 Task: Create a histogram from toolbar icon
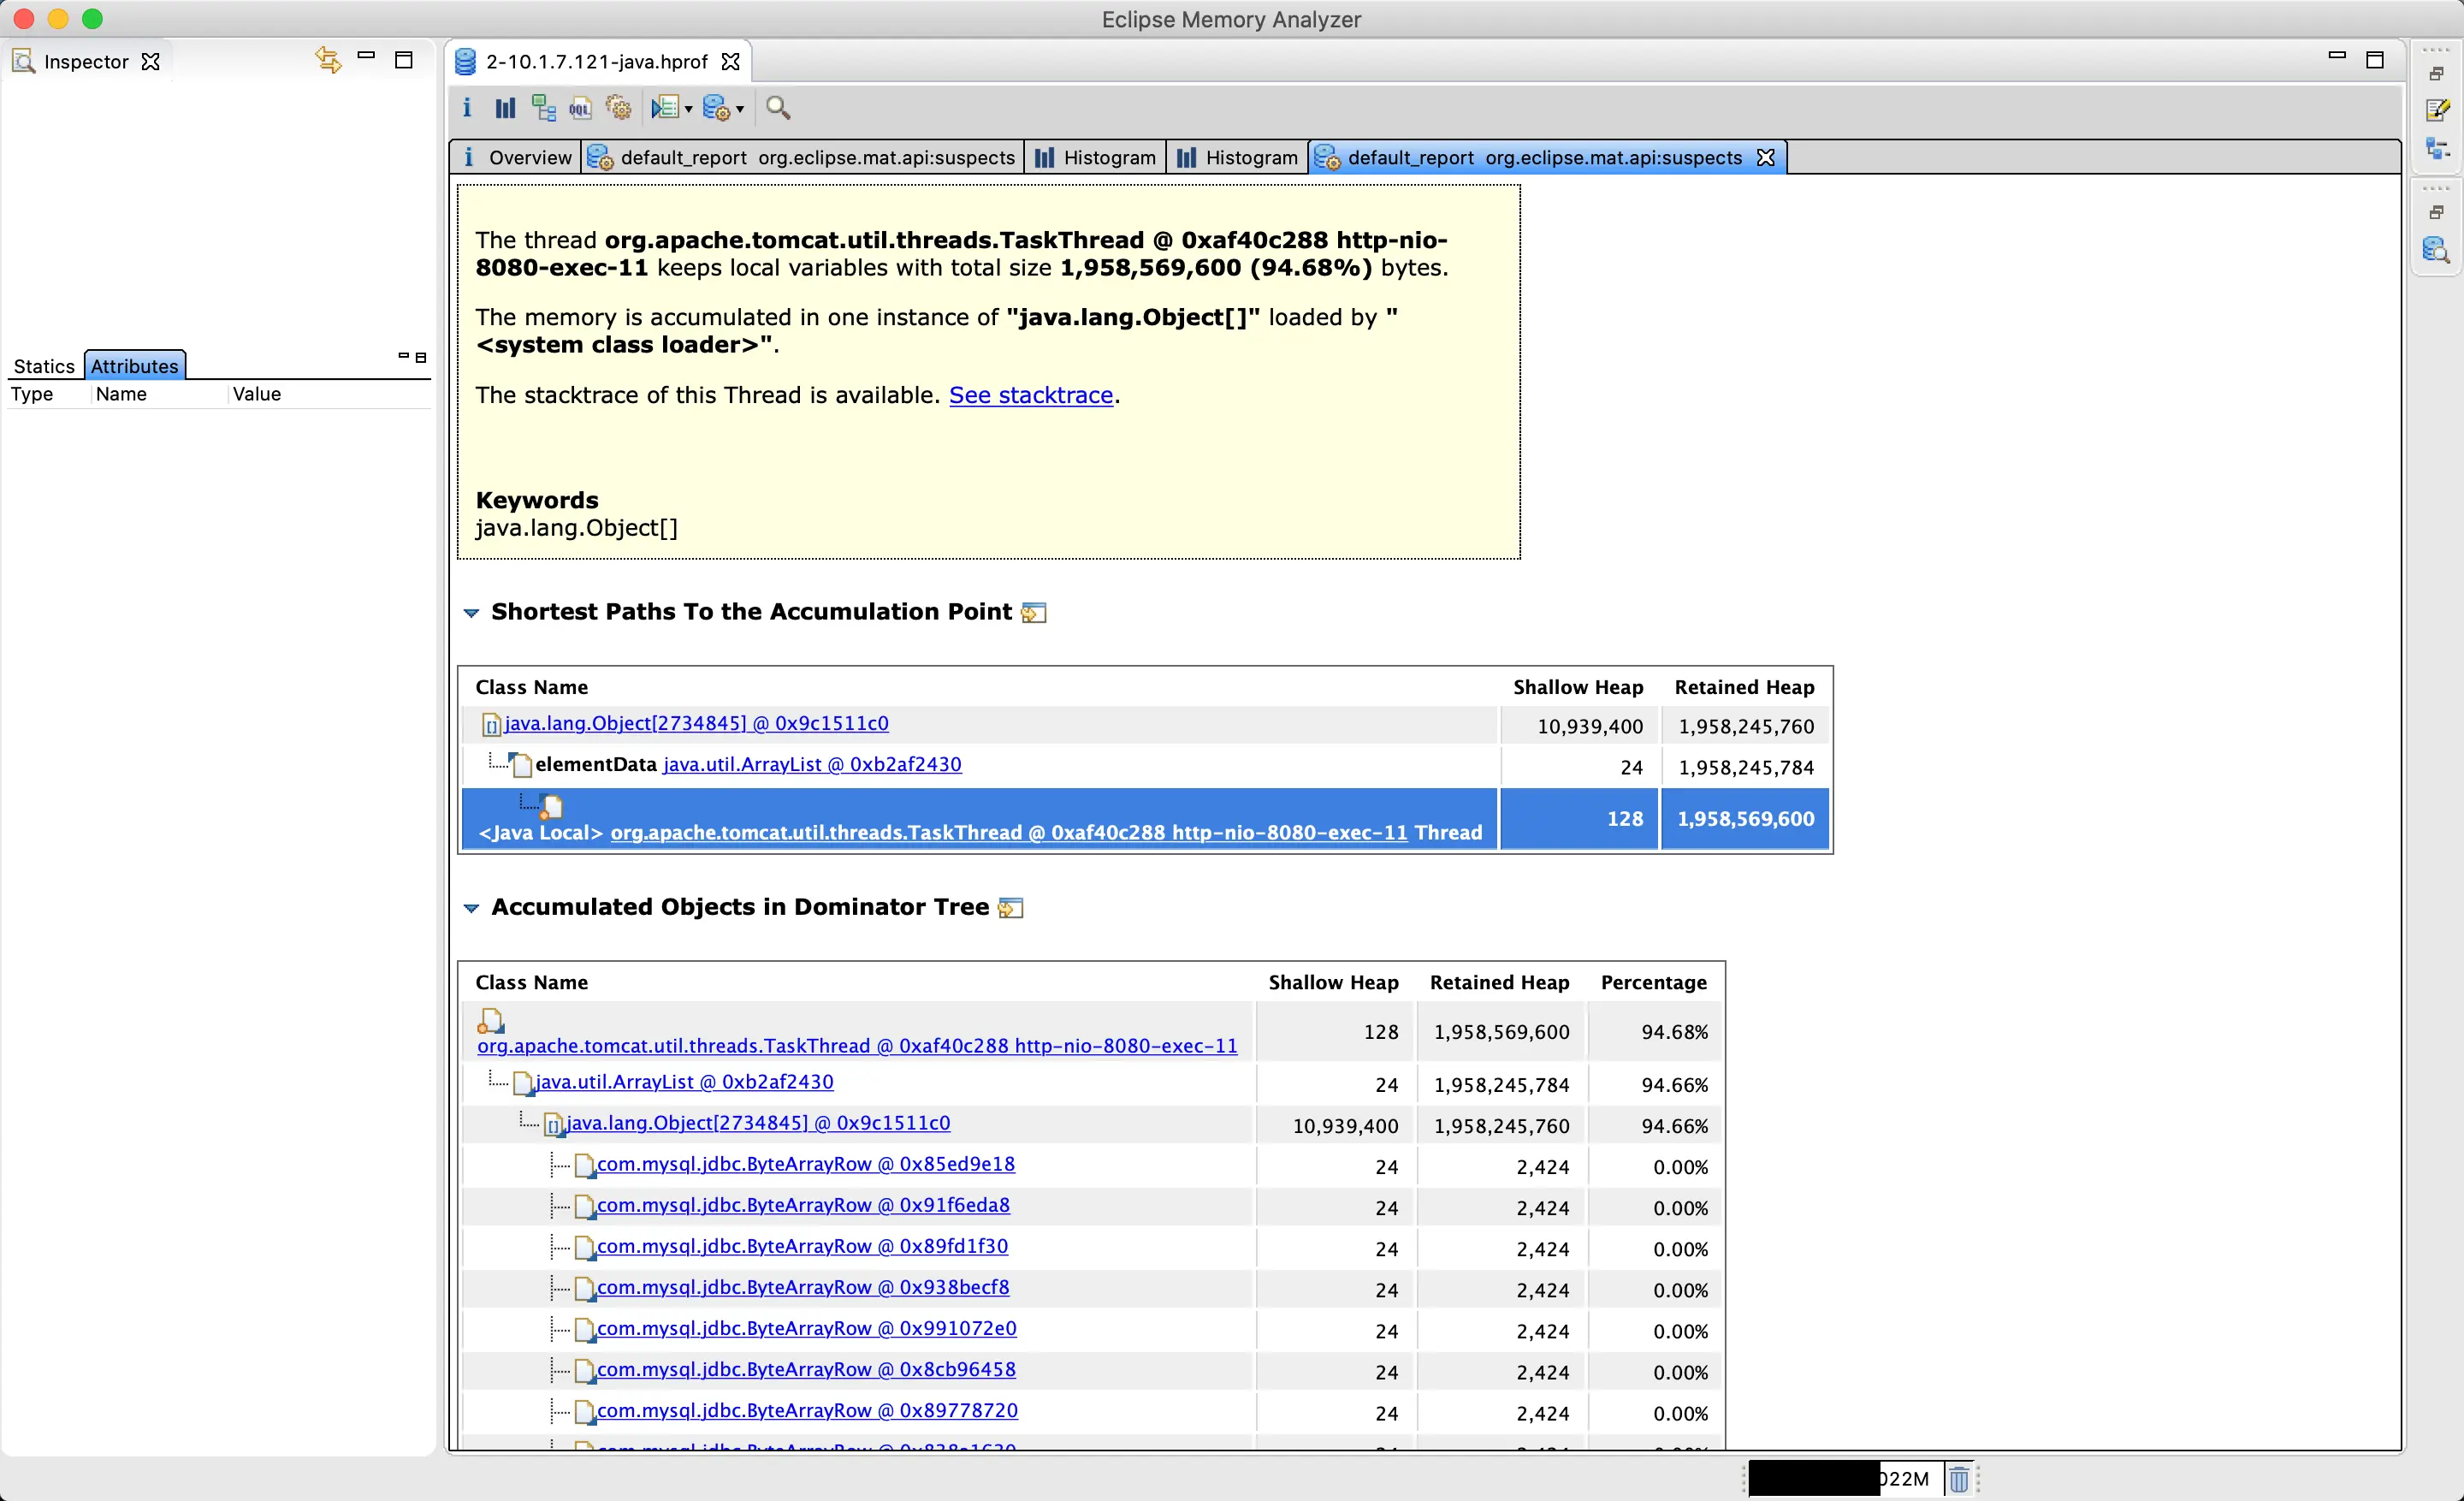[505, 108]
